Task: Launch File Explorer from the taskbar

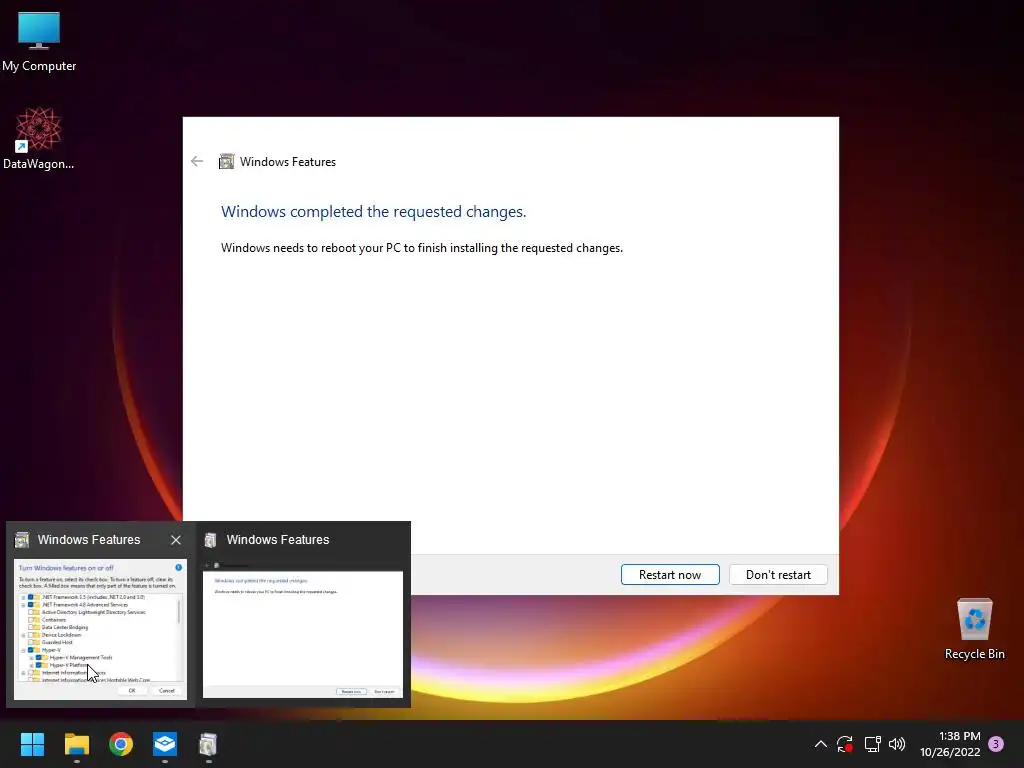Action: [x=77, y=744]
